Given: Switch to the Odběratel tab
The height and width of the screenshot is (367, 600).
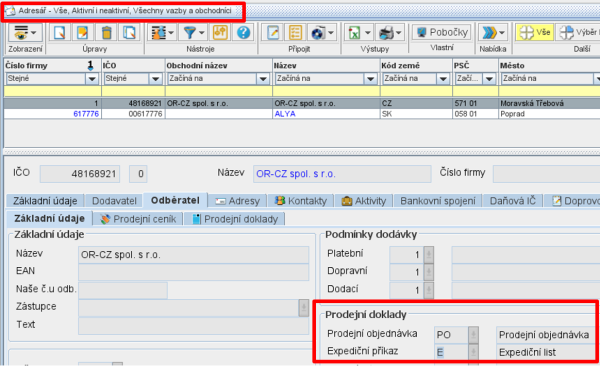Looking at the screenshot, I should [x=175, y=200].
